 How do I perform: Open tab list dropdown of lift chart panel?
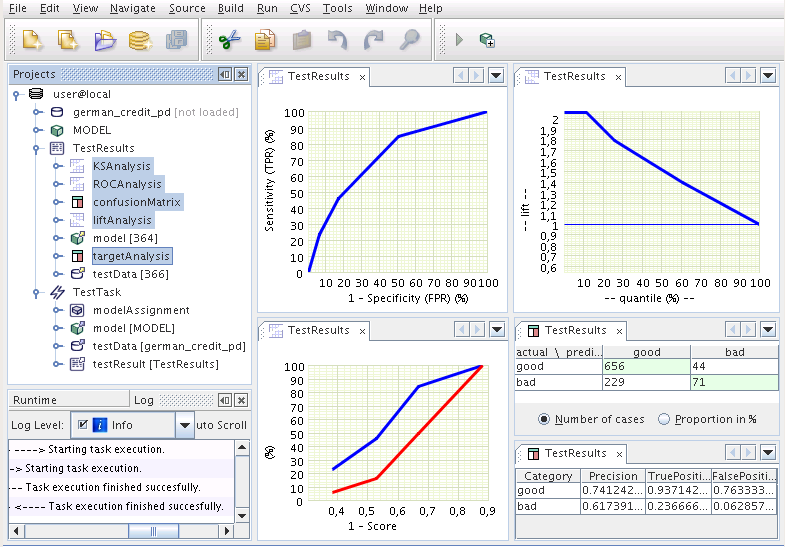pos(768,76)
